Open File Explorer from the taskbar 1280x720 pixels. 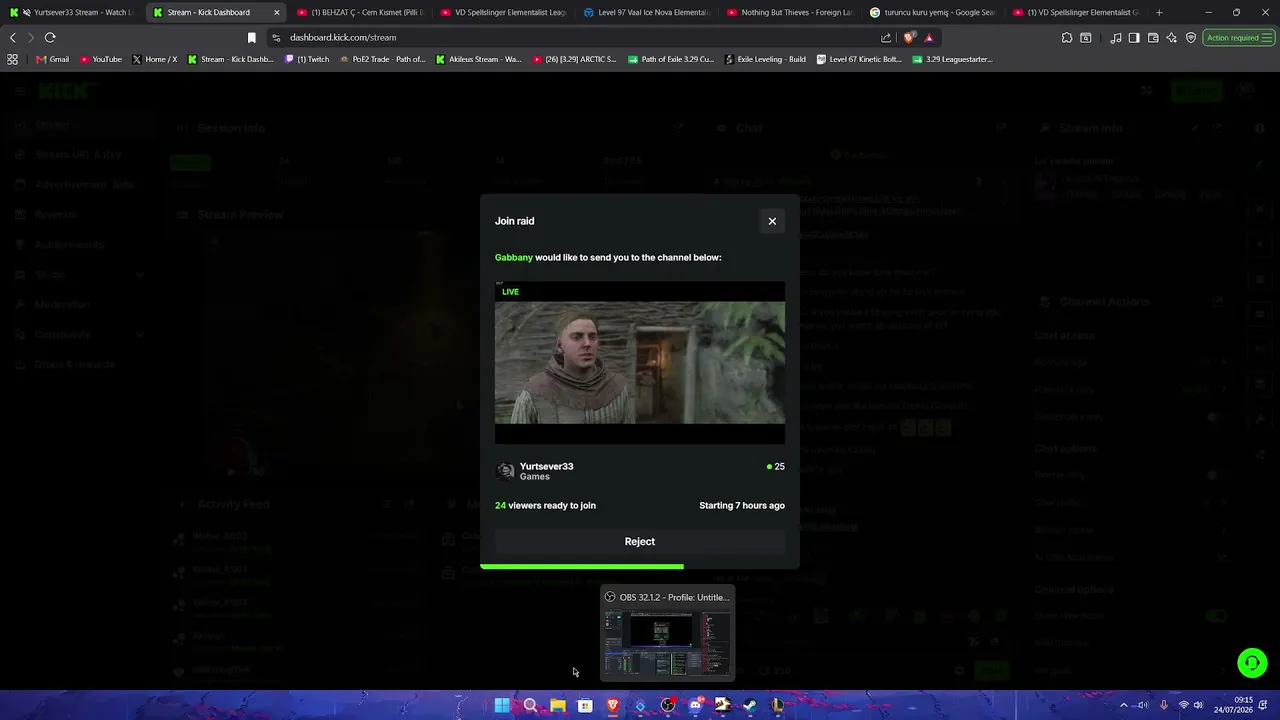pos(558,705)
